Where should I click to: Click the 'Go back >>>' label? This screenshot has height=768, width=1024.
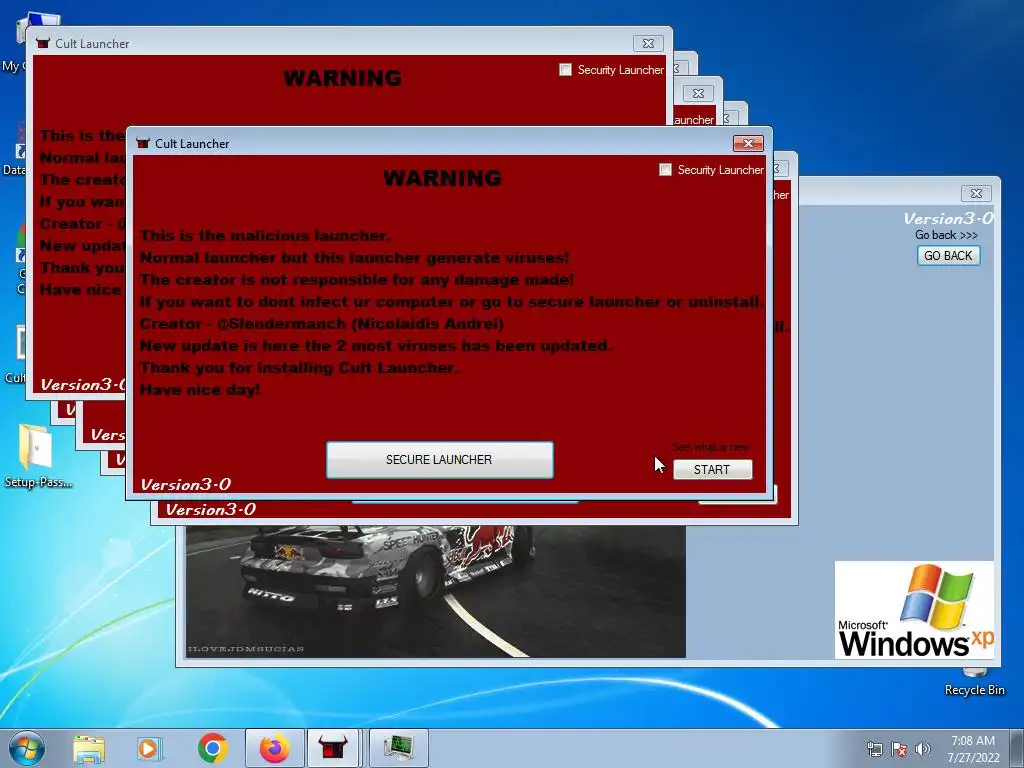(946, 235)
